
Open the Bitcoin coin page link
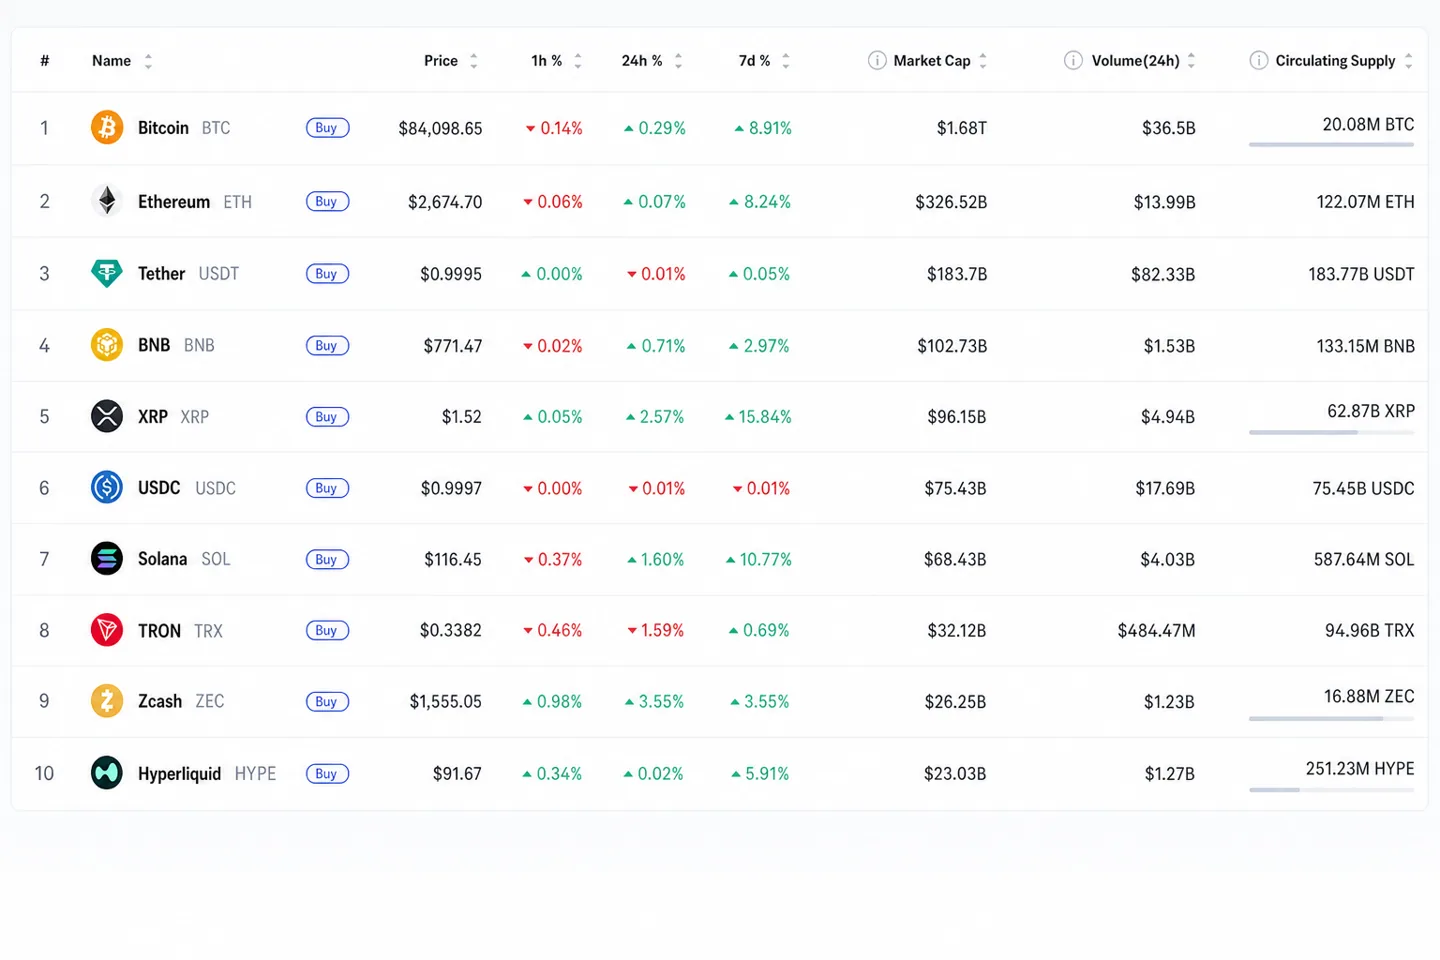[x=163, y=128]
